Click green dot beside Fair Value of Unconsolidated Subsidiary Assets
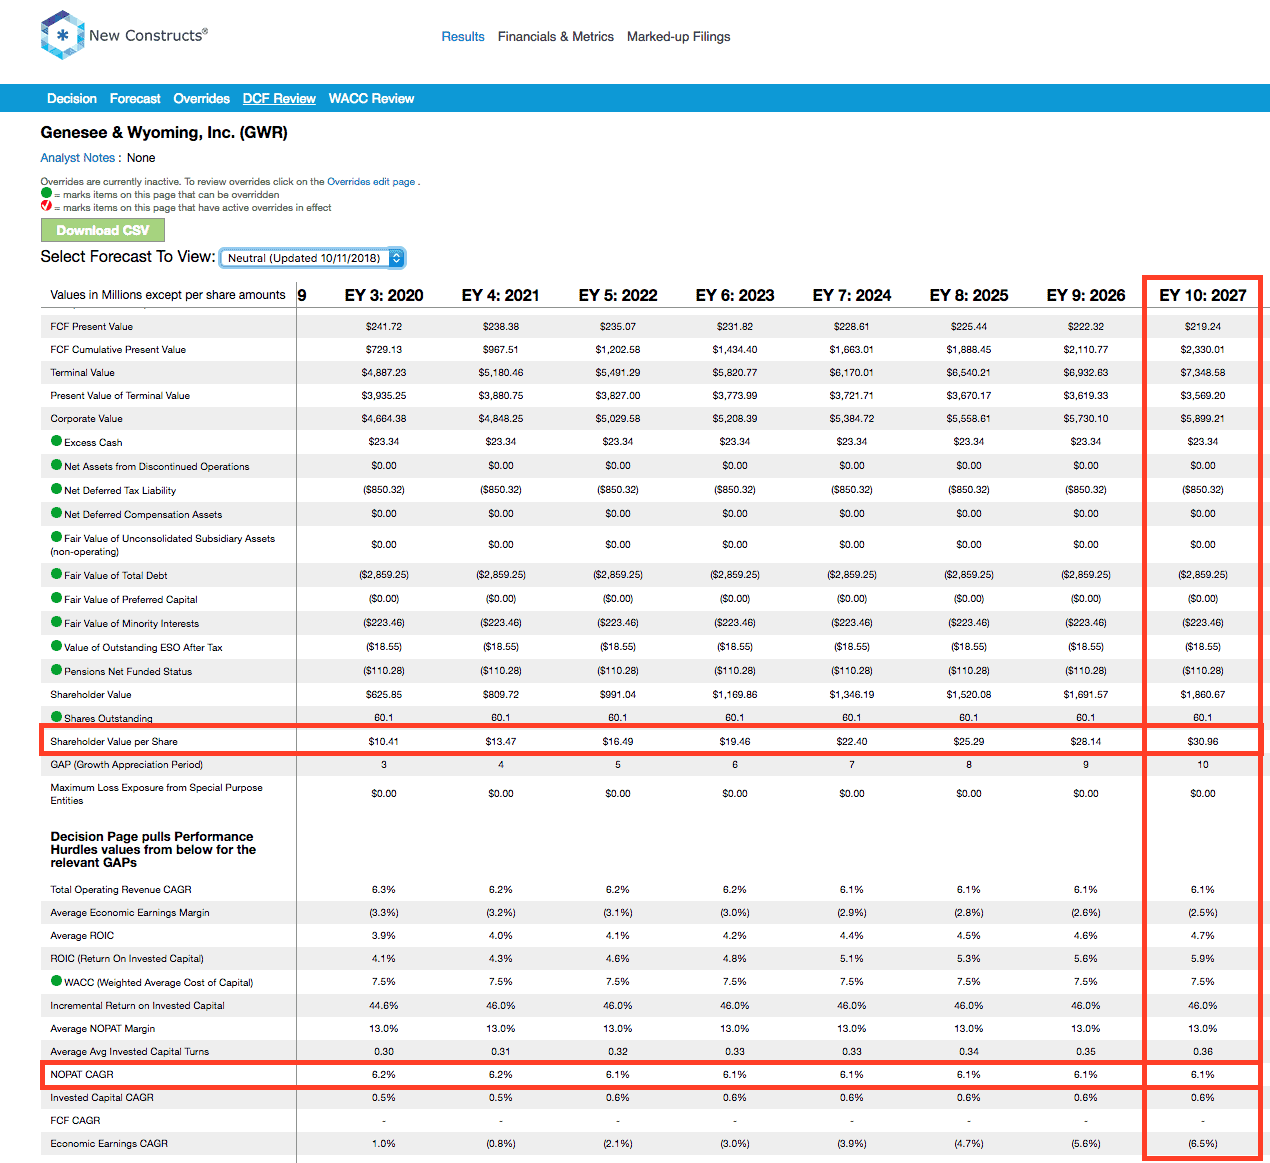The width and height of the screenshot is (1270, 1163). pos(57,537)
